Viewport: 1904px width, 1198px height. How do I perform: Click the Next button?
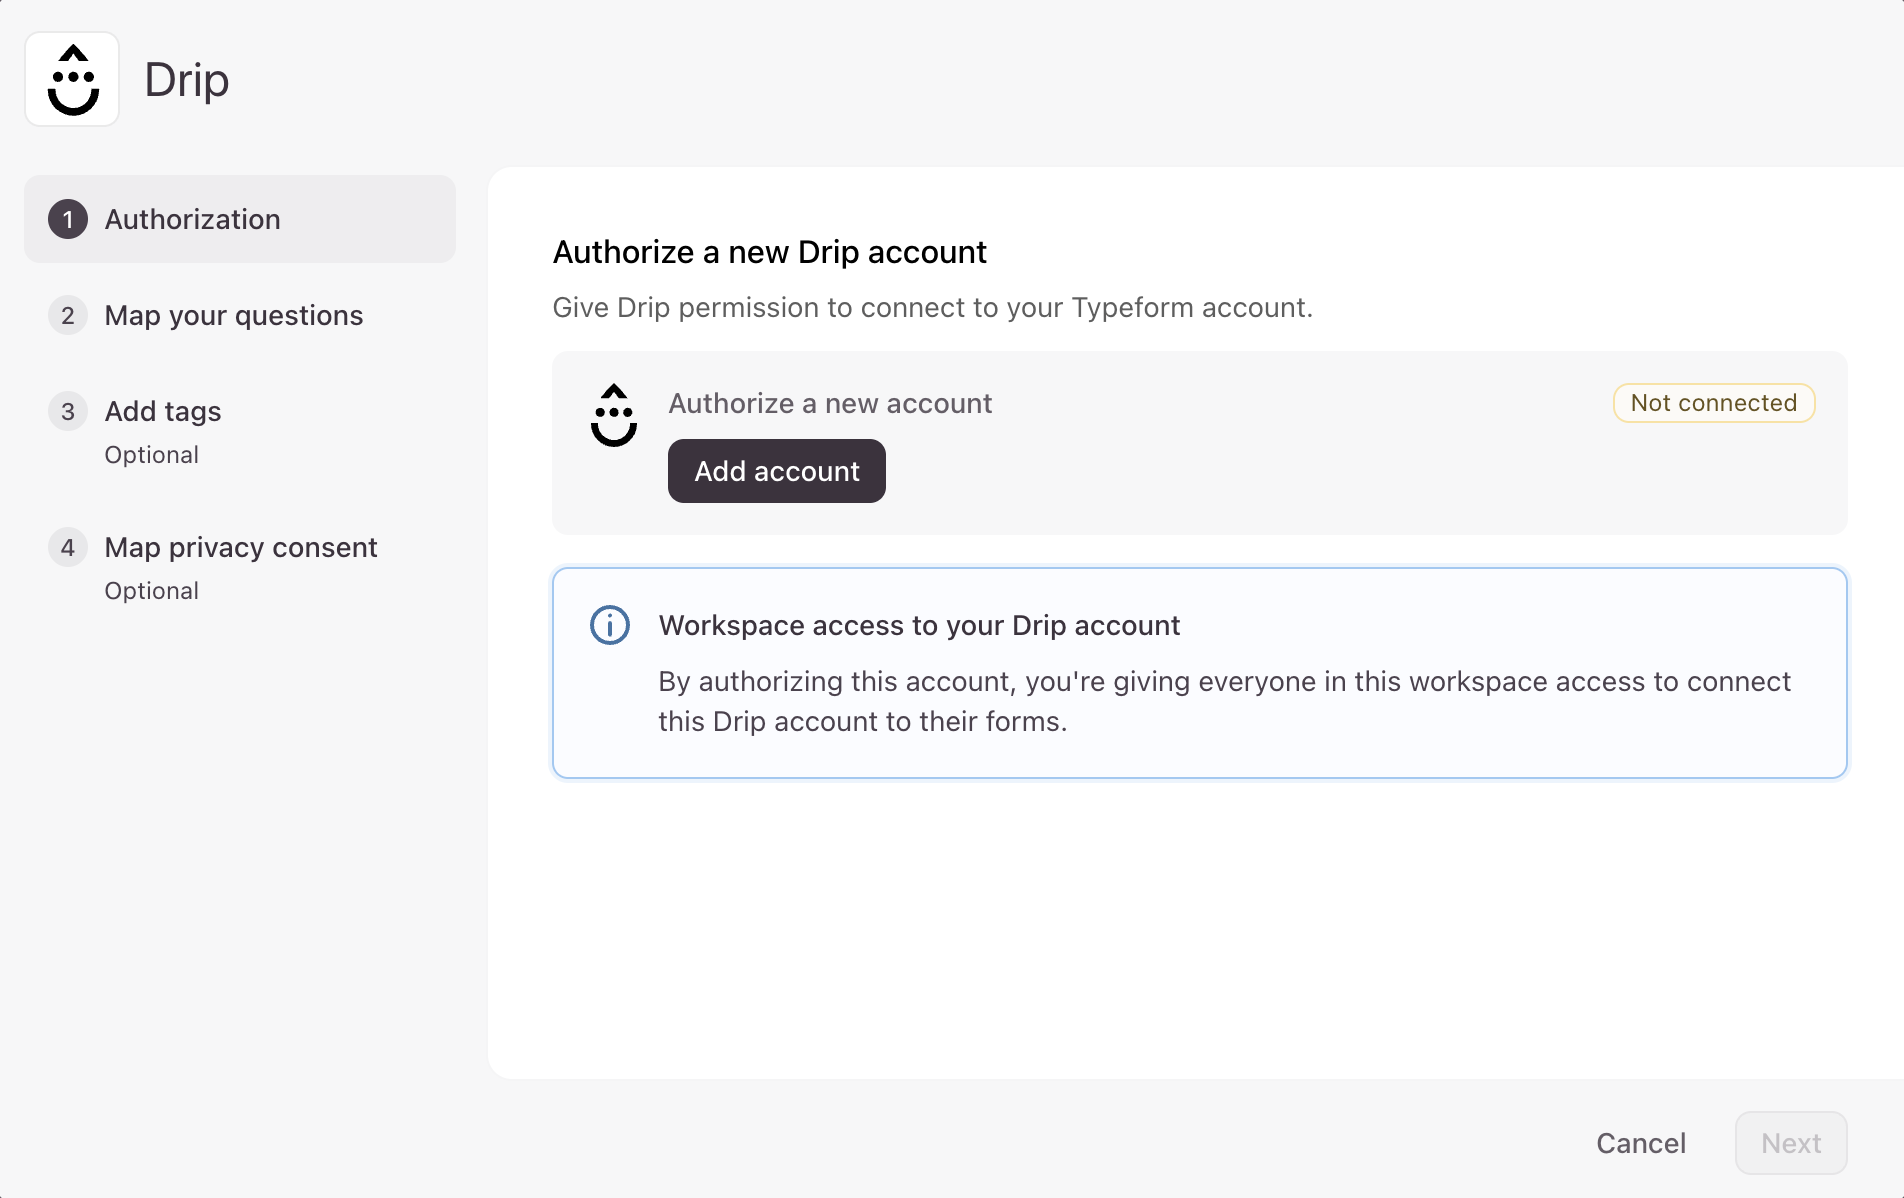coord(1791,1143)
